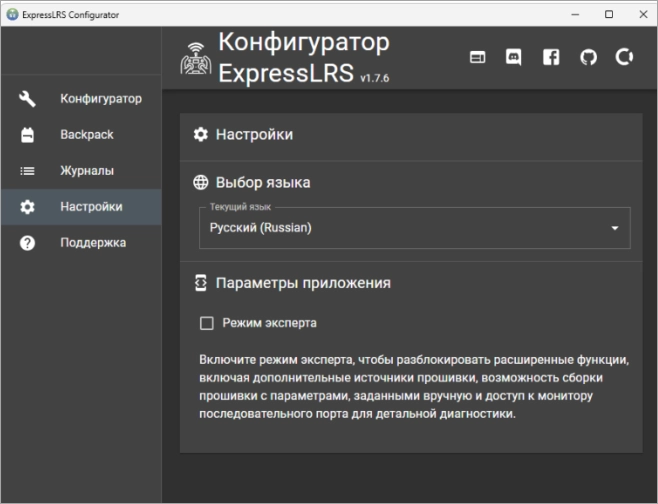Open the GitHub link icon

point(588,57)
